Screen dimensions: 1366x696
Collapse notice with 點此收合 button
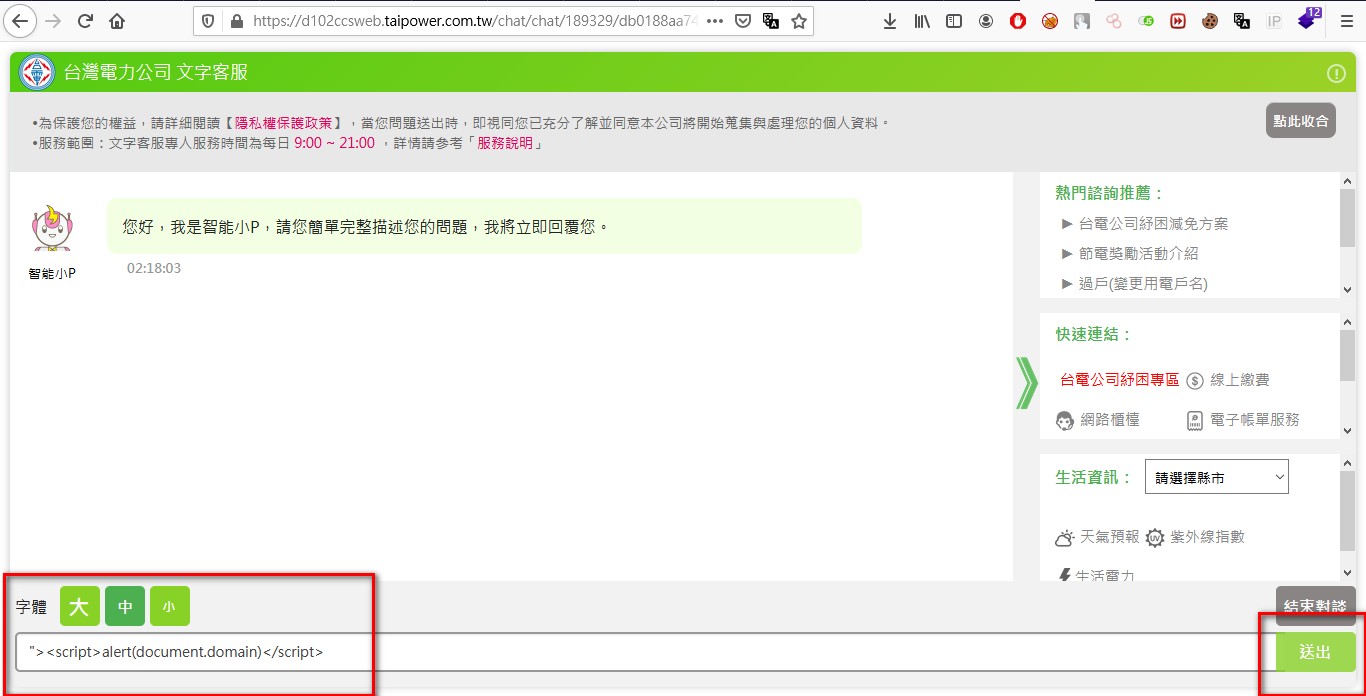(1300, 120)
